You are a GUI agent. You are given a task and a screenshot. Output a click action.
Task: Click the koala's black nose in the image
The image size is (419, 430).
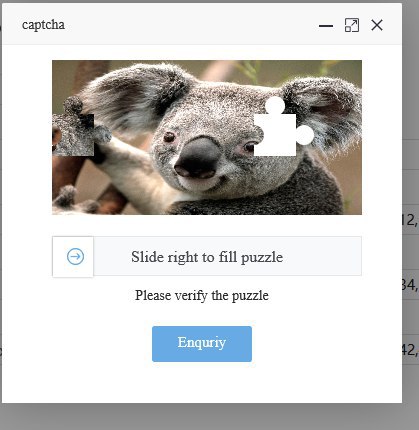(198, 158)
